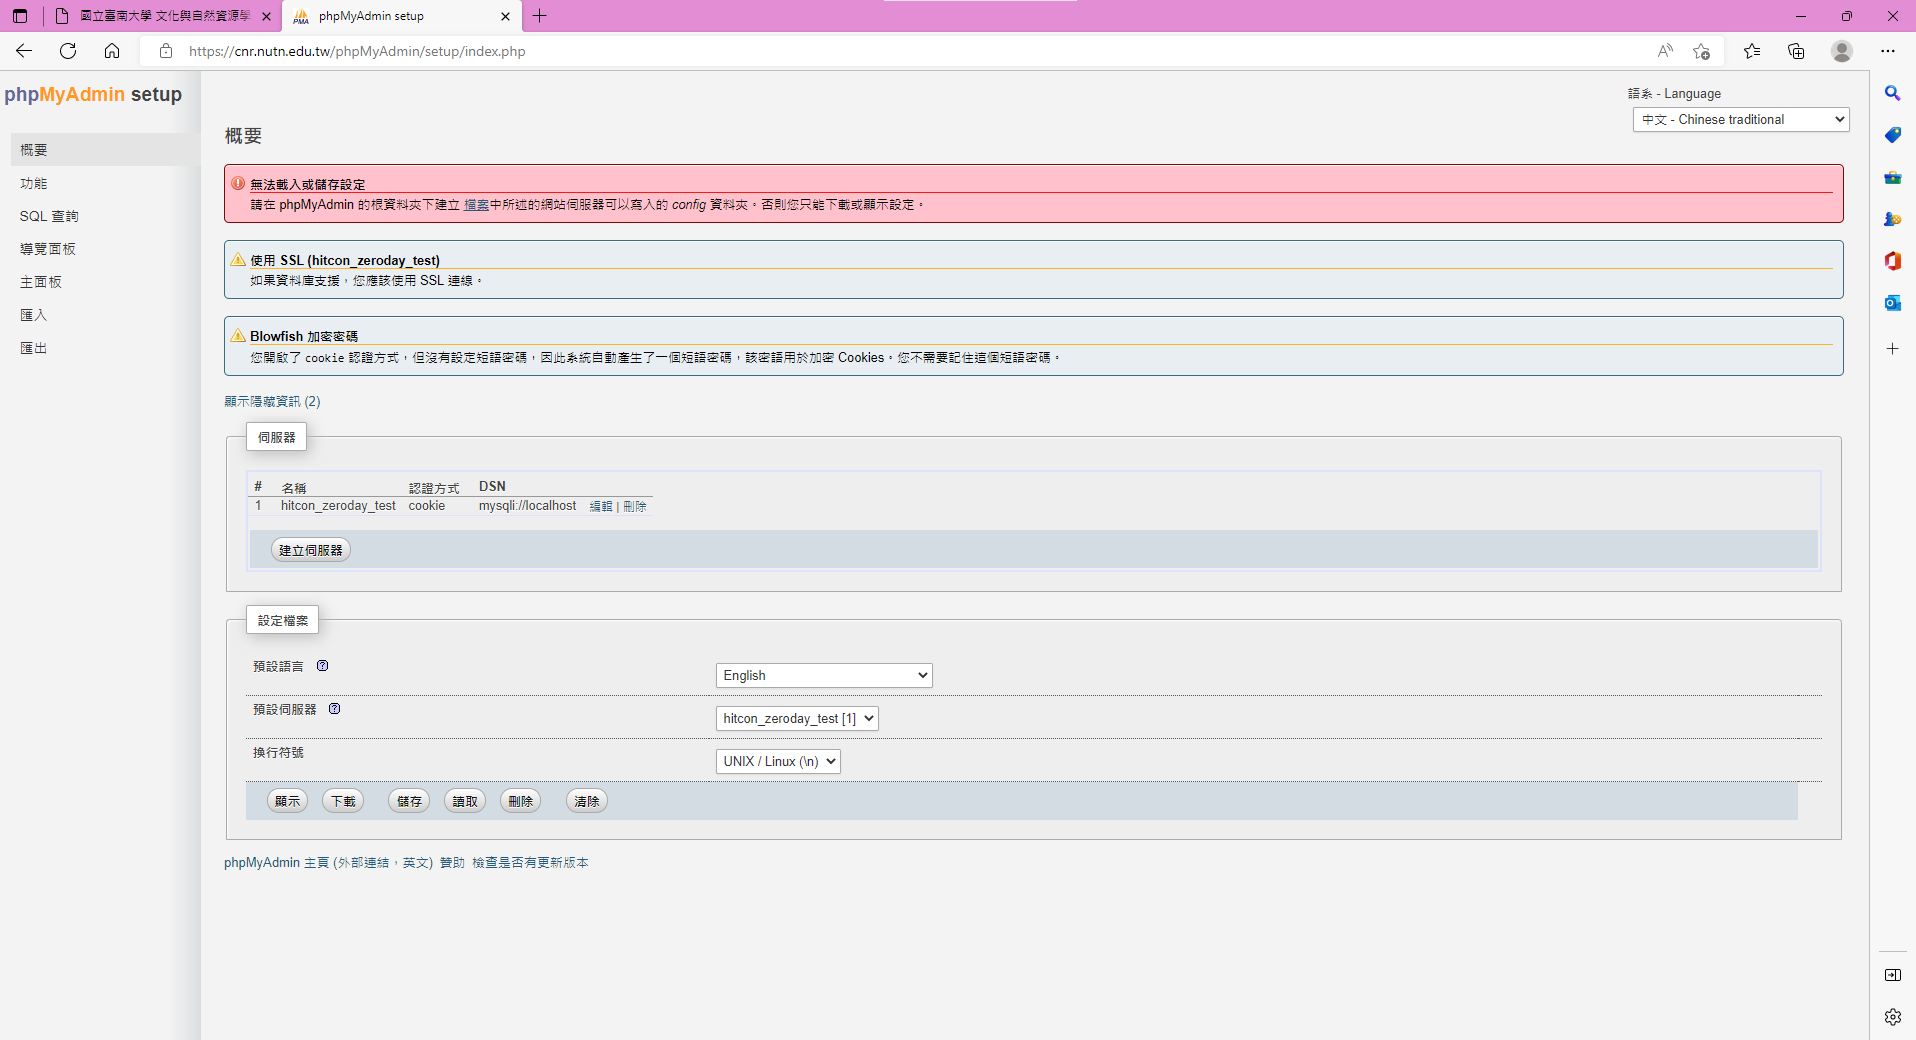
Task: Click 儲存 button
Action: point(409,801)
